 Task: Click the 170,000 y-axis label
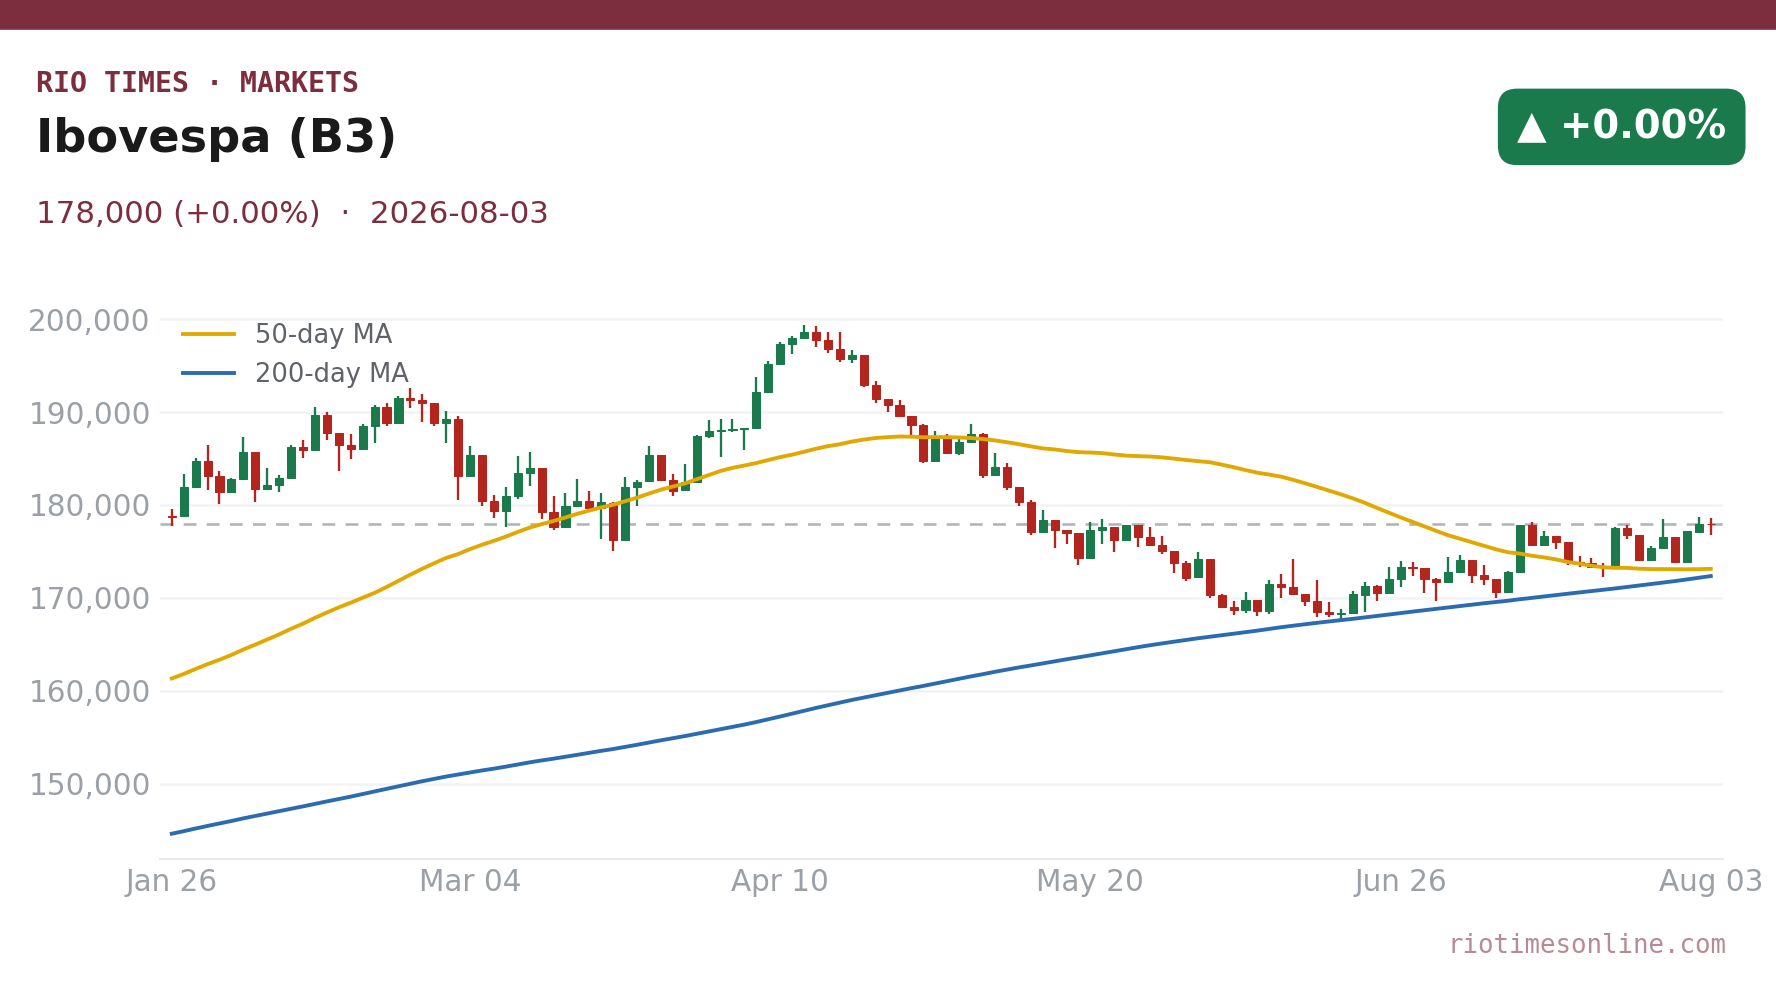pyautogui.click(x=89, y=600)
